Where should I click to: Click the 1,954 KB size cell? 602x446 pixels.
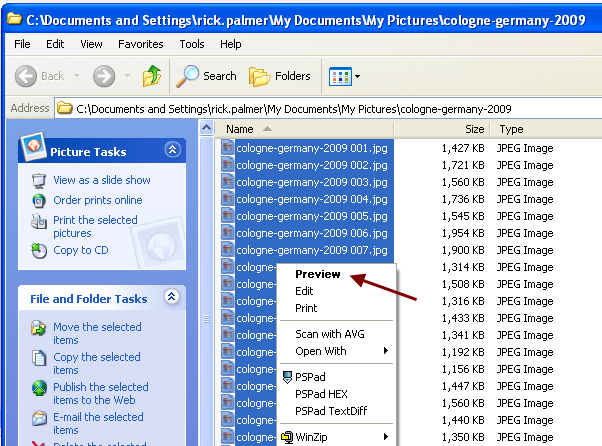pos(463,233)
